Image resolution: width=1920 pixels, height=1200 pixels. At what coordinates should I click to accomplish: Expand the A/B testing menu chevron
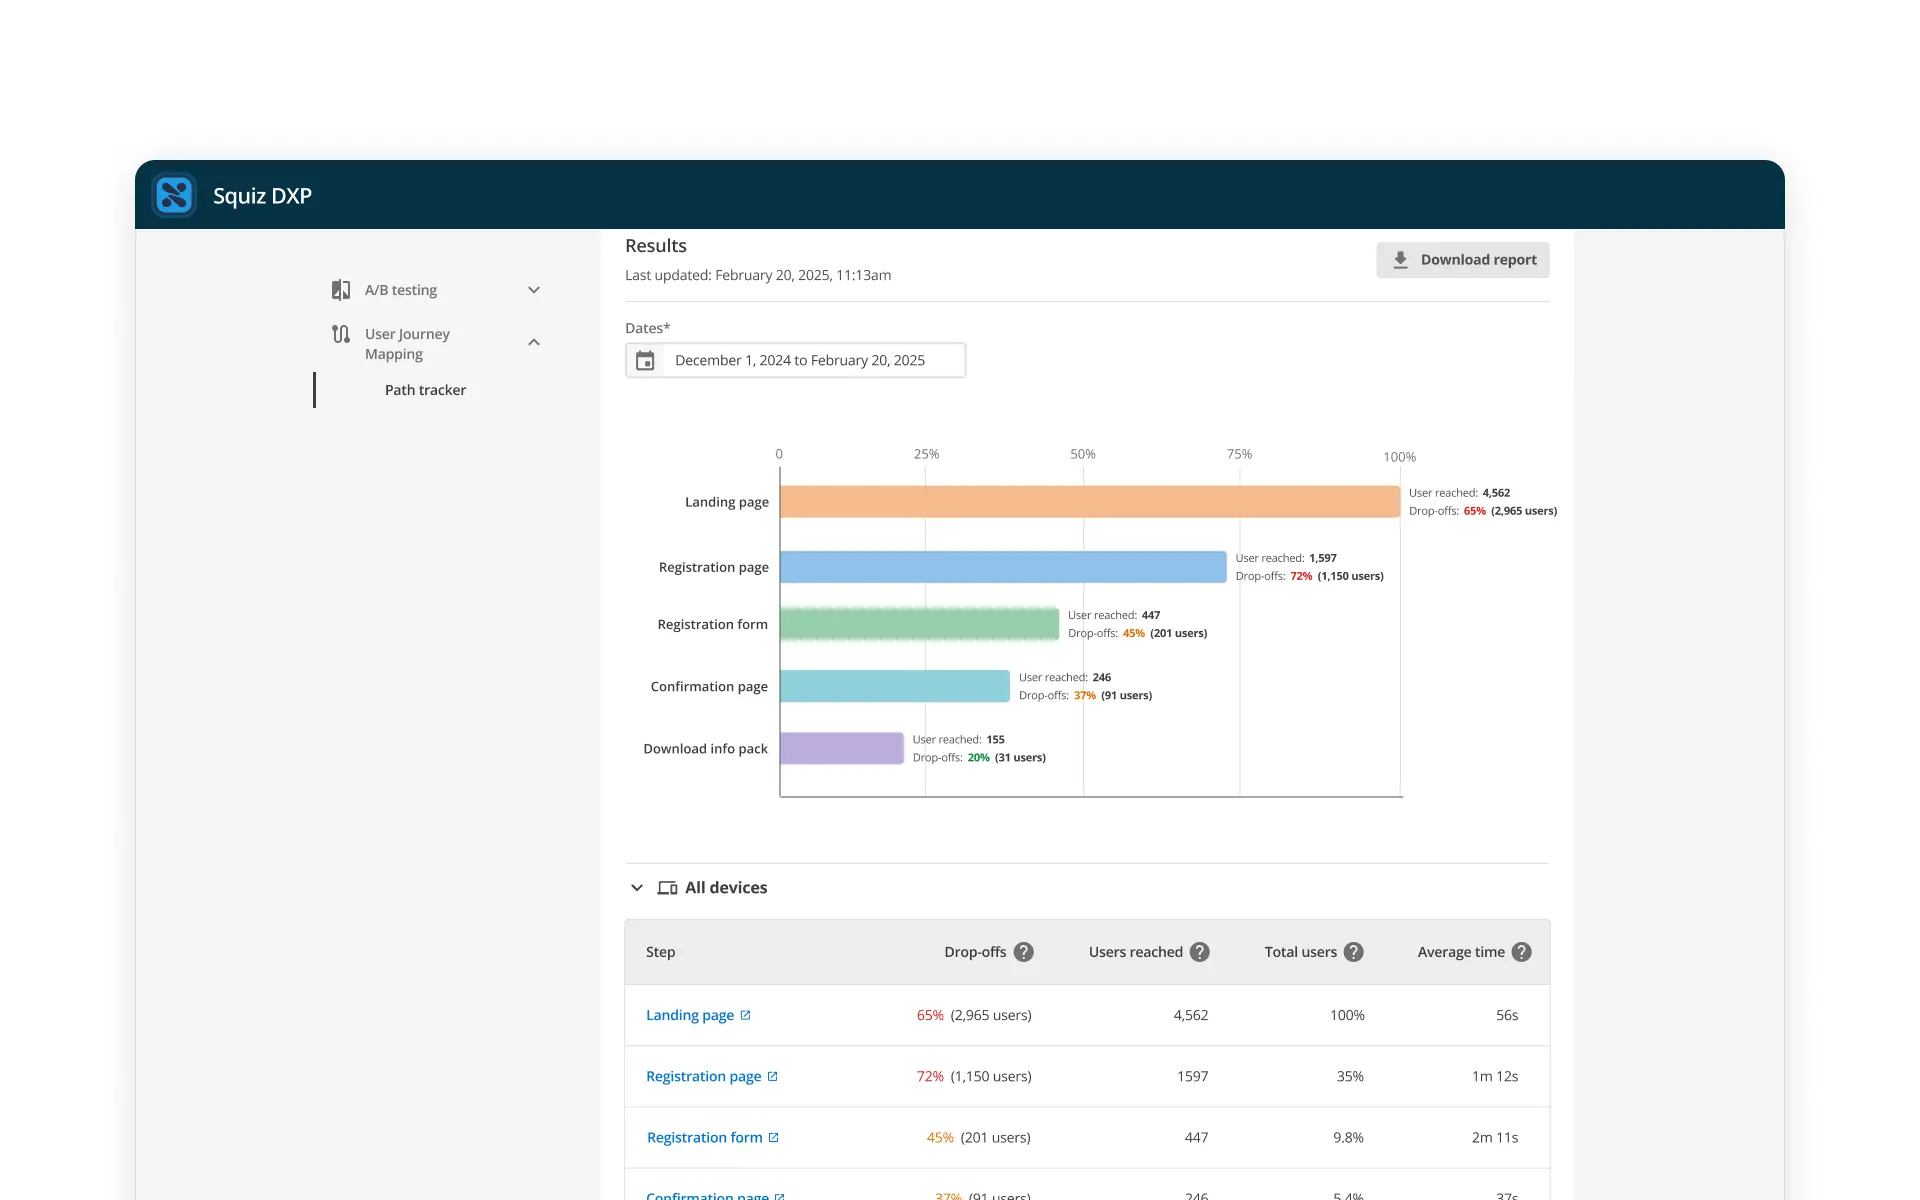click(534, 290)
